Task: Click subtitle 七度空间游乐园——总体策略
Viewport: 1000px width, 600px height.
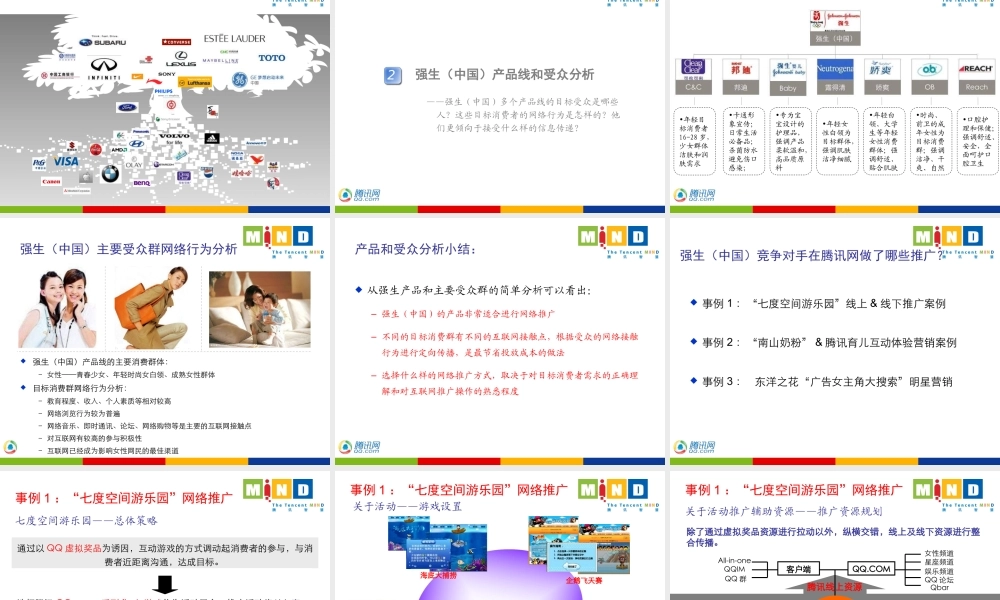Action: (x=86, y=521)
